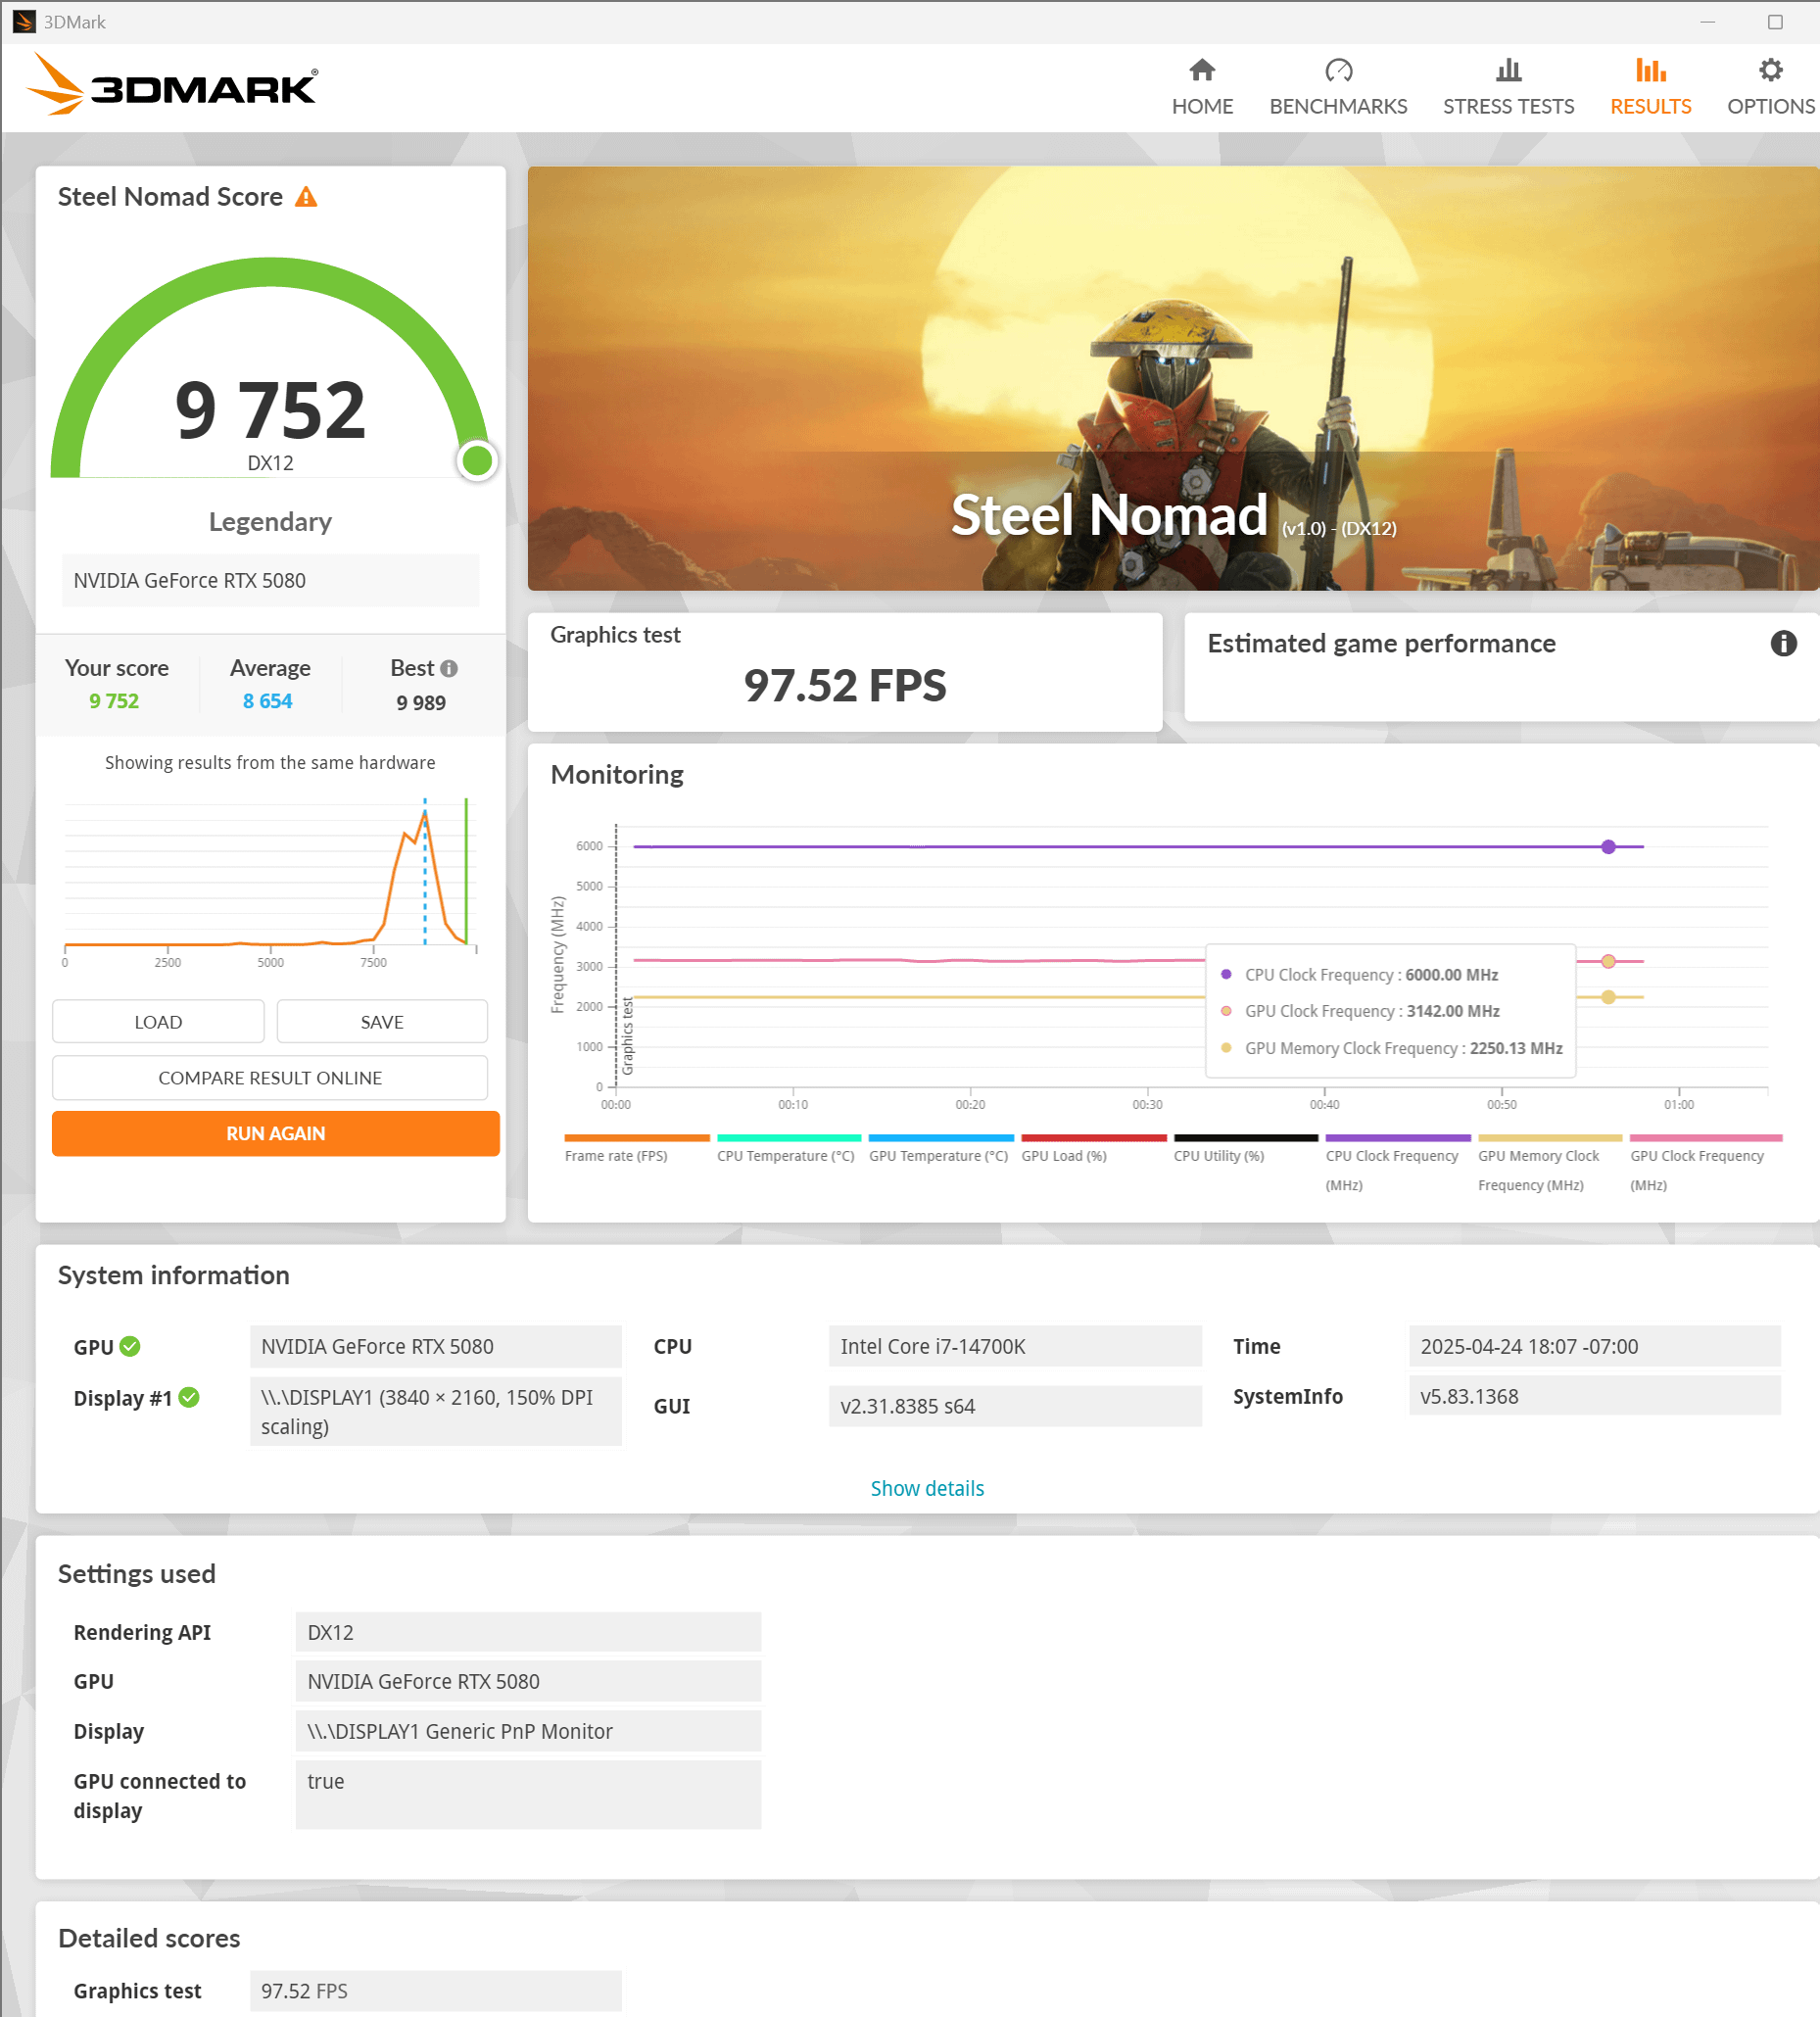Click the 97.52 FPS graphics test result
The height and width of the screenshot is (2017, 1820).
(845, 686)
